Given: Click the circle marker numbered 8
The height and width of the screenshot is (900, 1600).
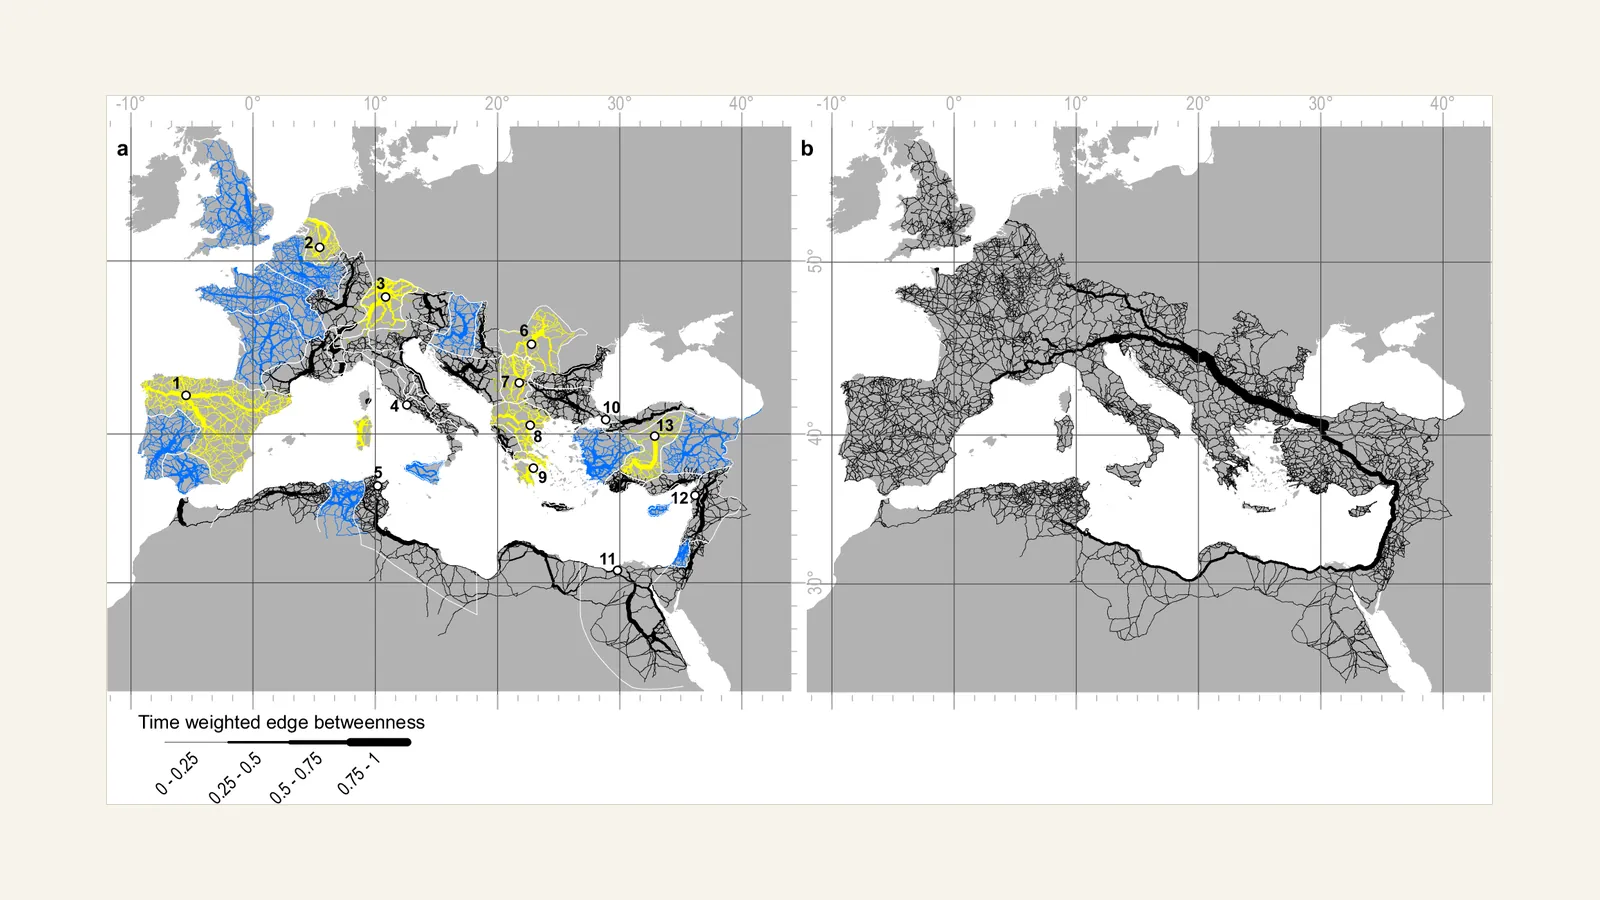Looking at the screenshot, I should point(530,425).
